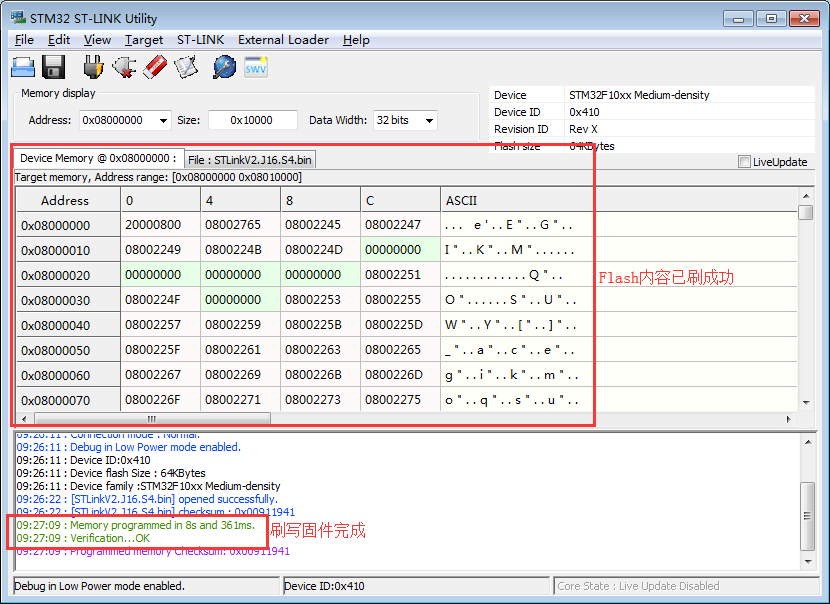Expand the Data Width dropdown
Viewport: 830px width, 604px height.
click(x=429, y=121)
